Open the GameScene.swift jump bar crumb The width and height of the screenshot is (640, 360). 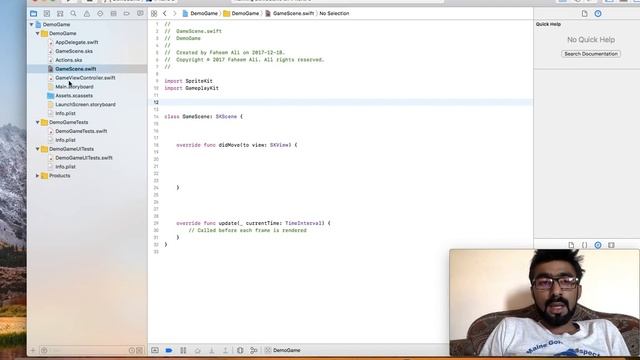[x=289, y=13]
